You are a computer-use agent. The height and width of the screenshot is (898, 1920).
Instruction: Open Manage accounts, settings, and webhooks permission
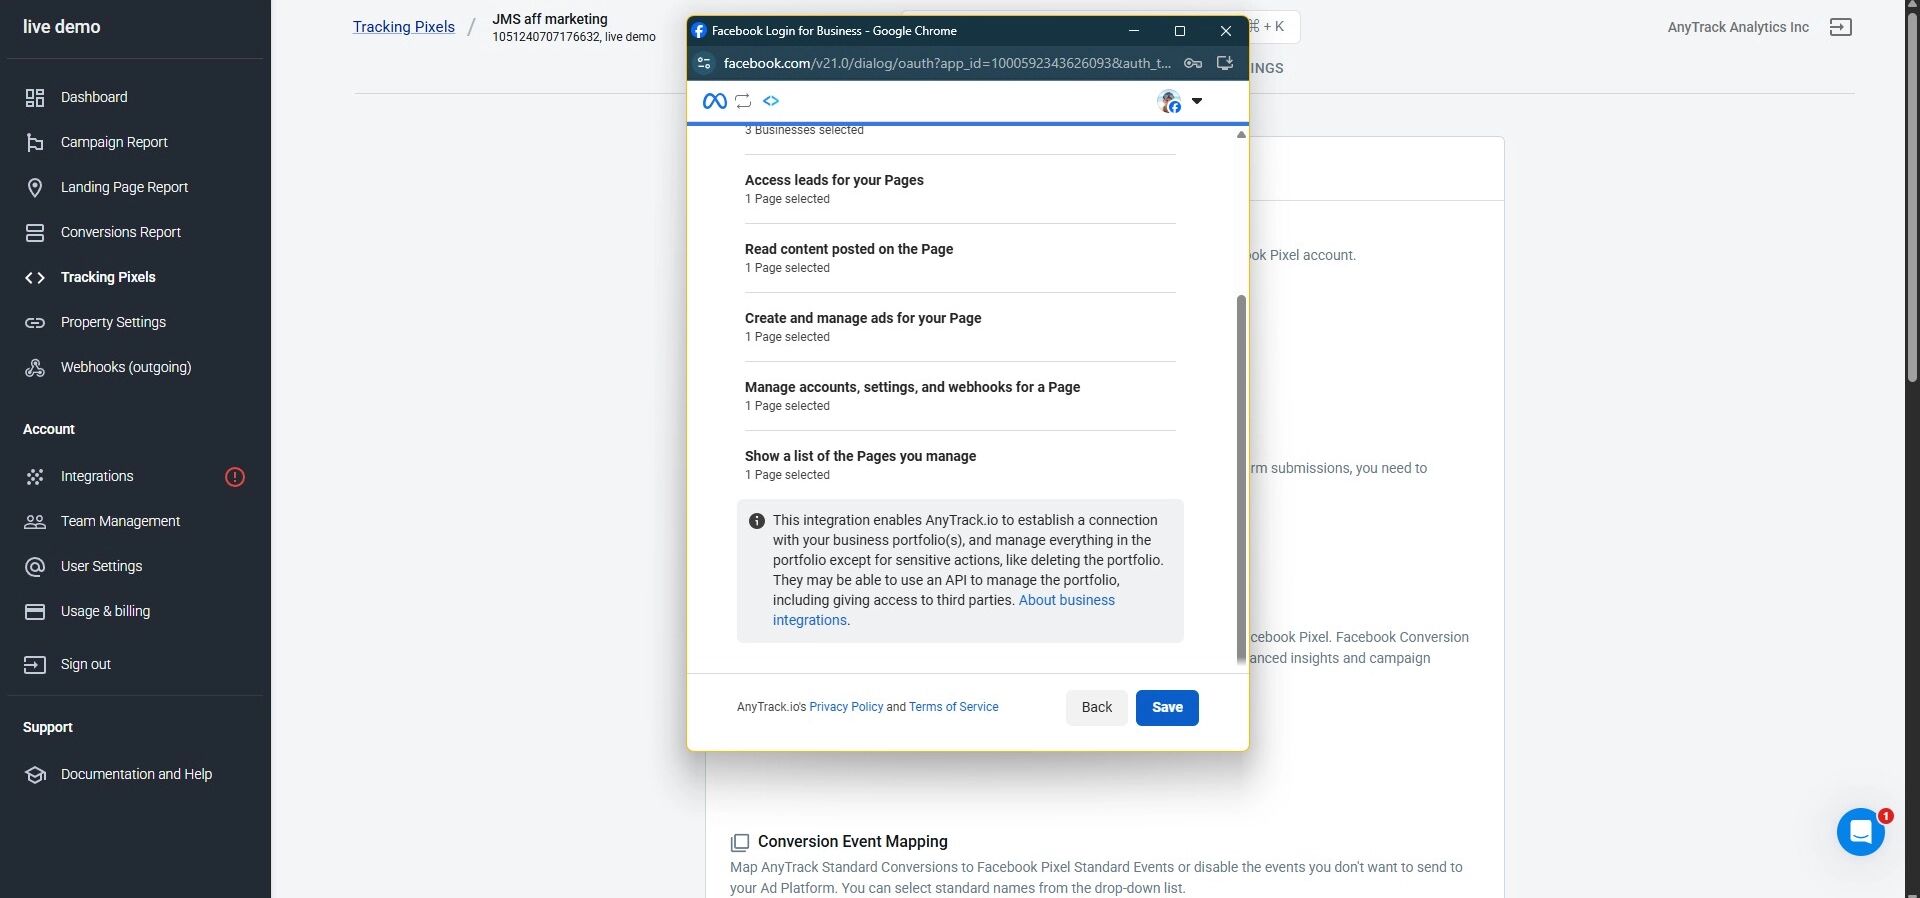tap(960, 396)
